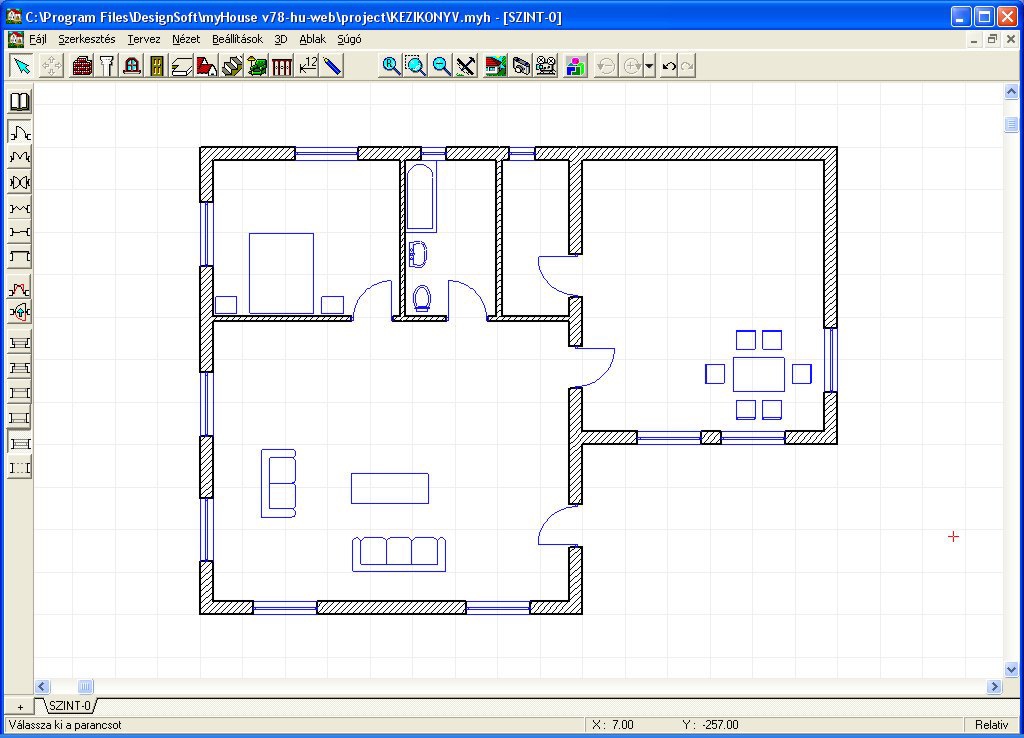
Task: Click the plus button to add level
Action: (x=20, y=707)
